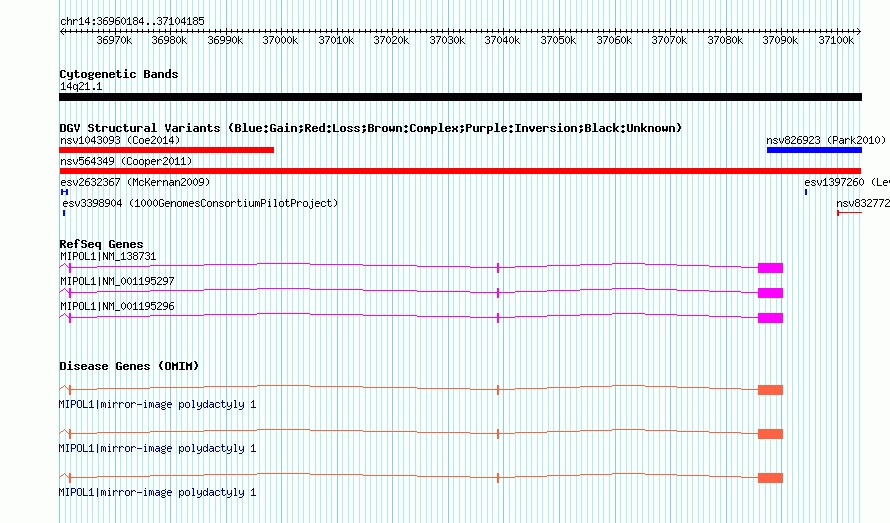
Task: Click the Disease Genes (OMIM) track title
Action: pyautogui.click(x=129, y=366)
